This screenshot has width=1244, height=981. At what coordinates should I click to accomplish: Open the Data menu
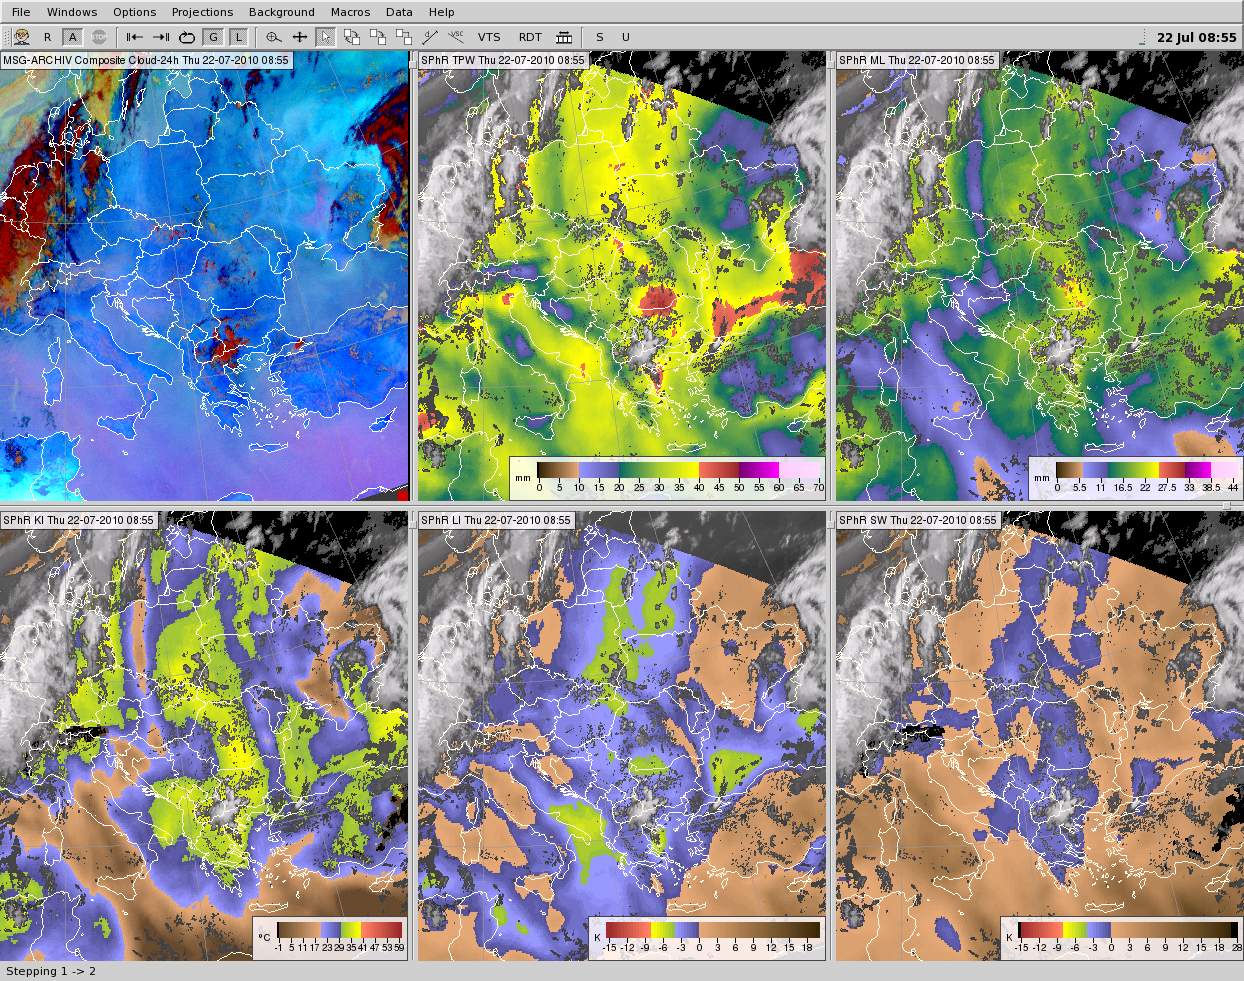pos(399,12)
